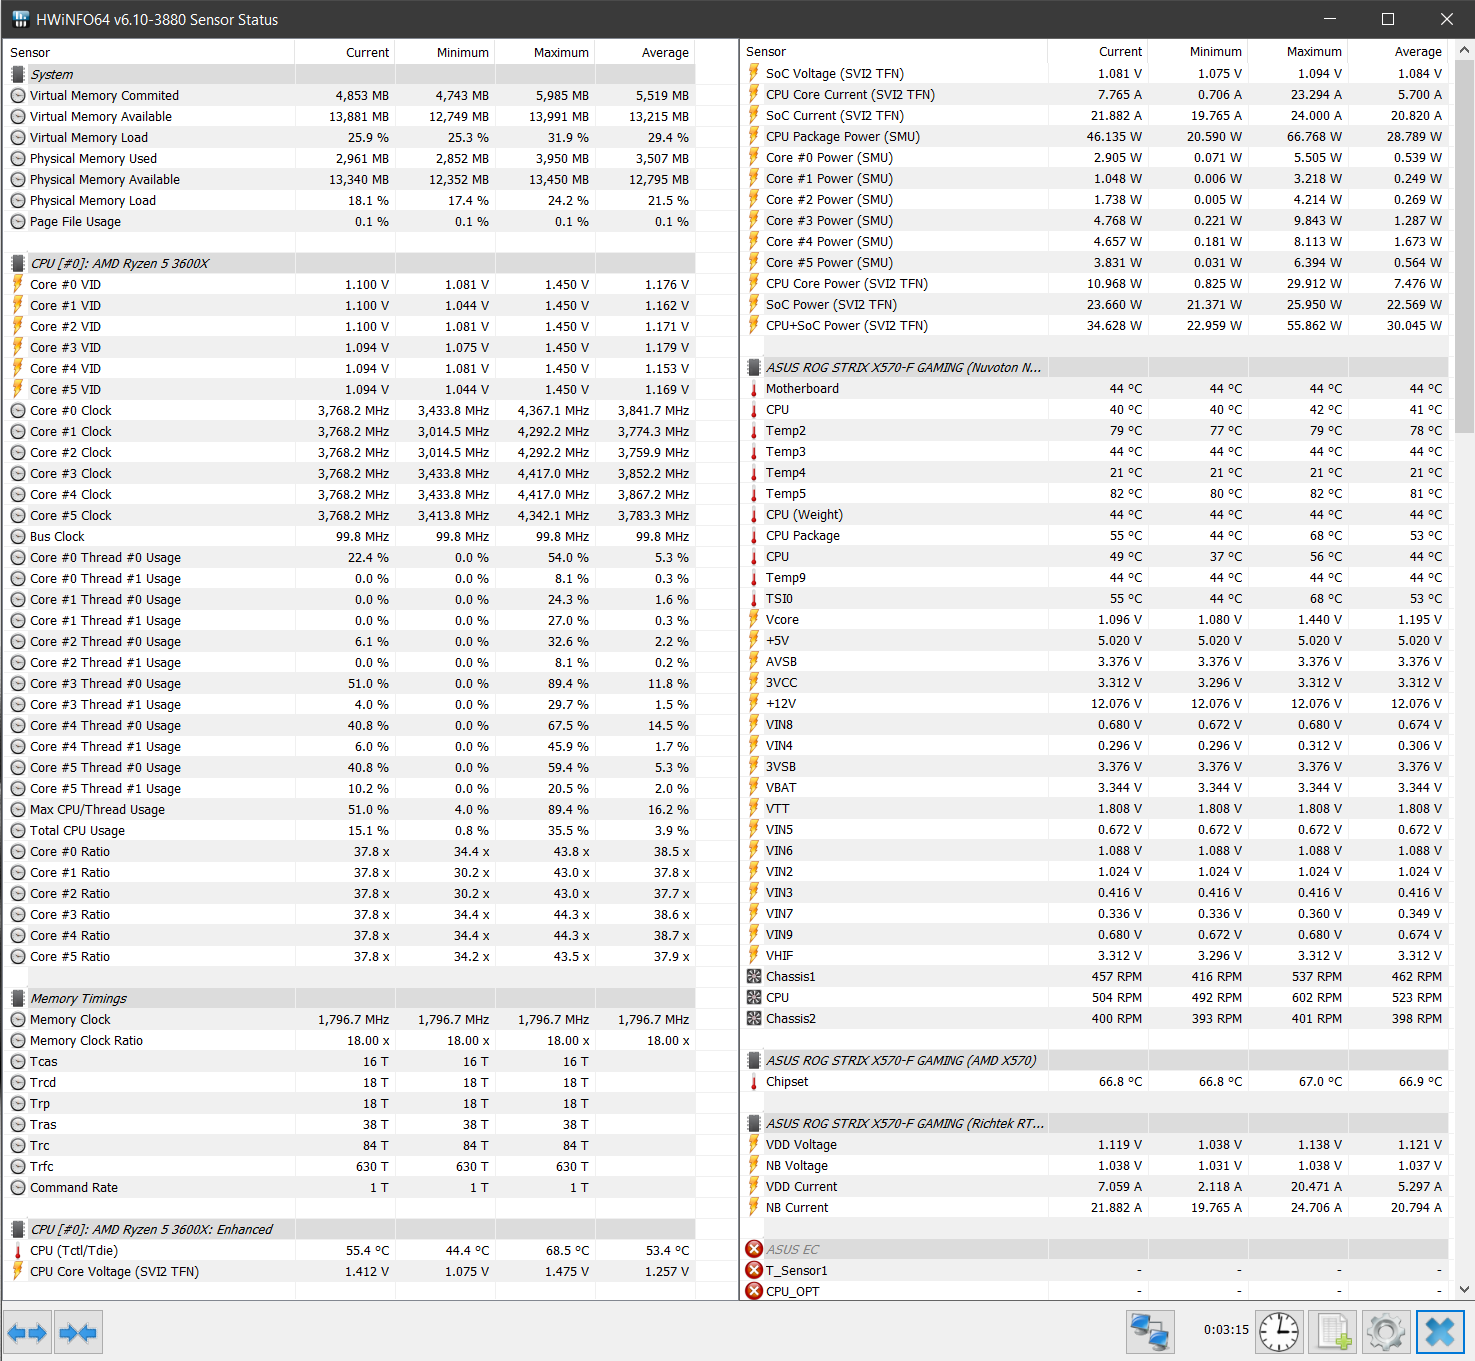Click the Chassis2 fan icon
This screenshot has width=1475, height=1361.
pyautogui.click(x=754, y=1018)
